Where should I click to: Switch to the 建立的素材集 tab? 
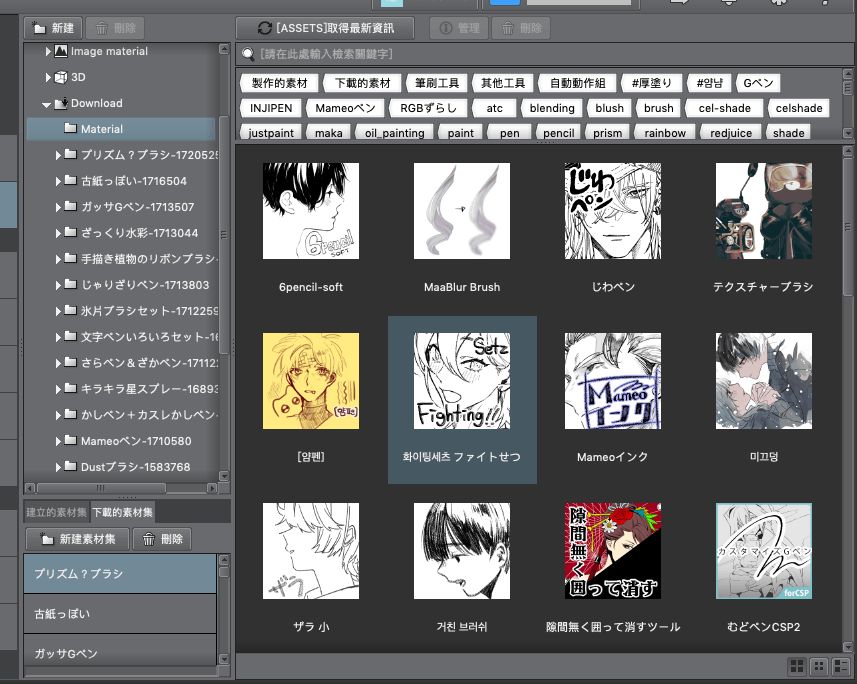(56, 512)
